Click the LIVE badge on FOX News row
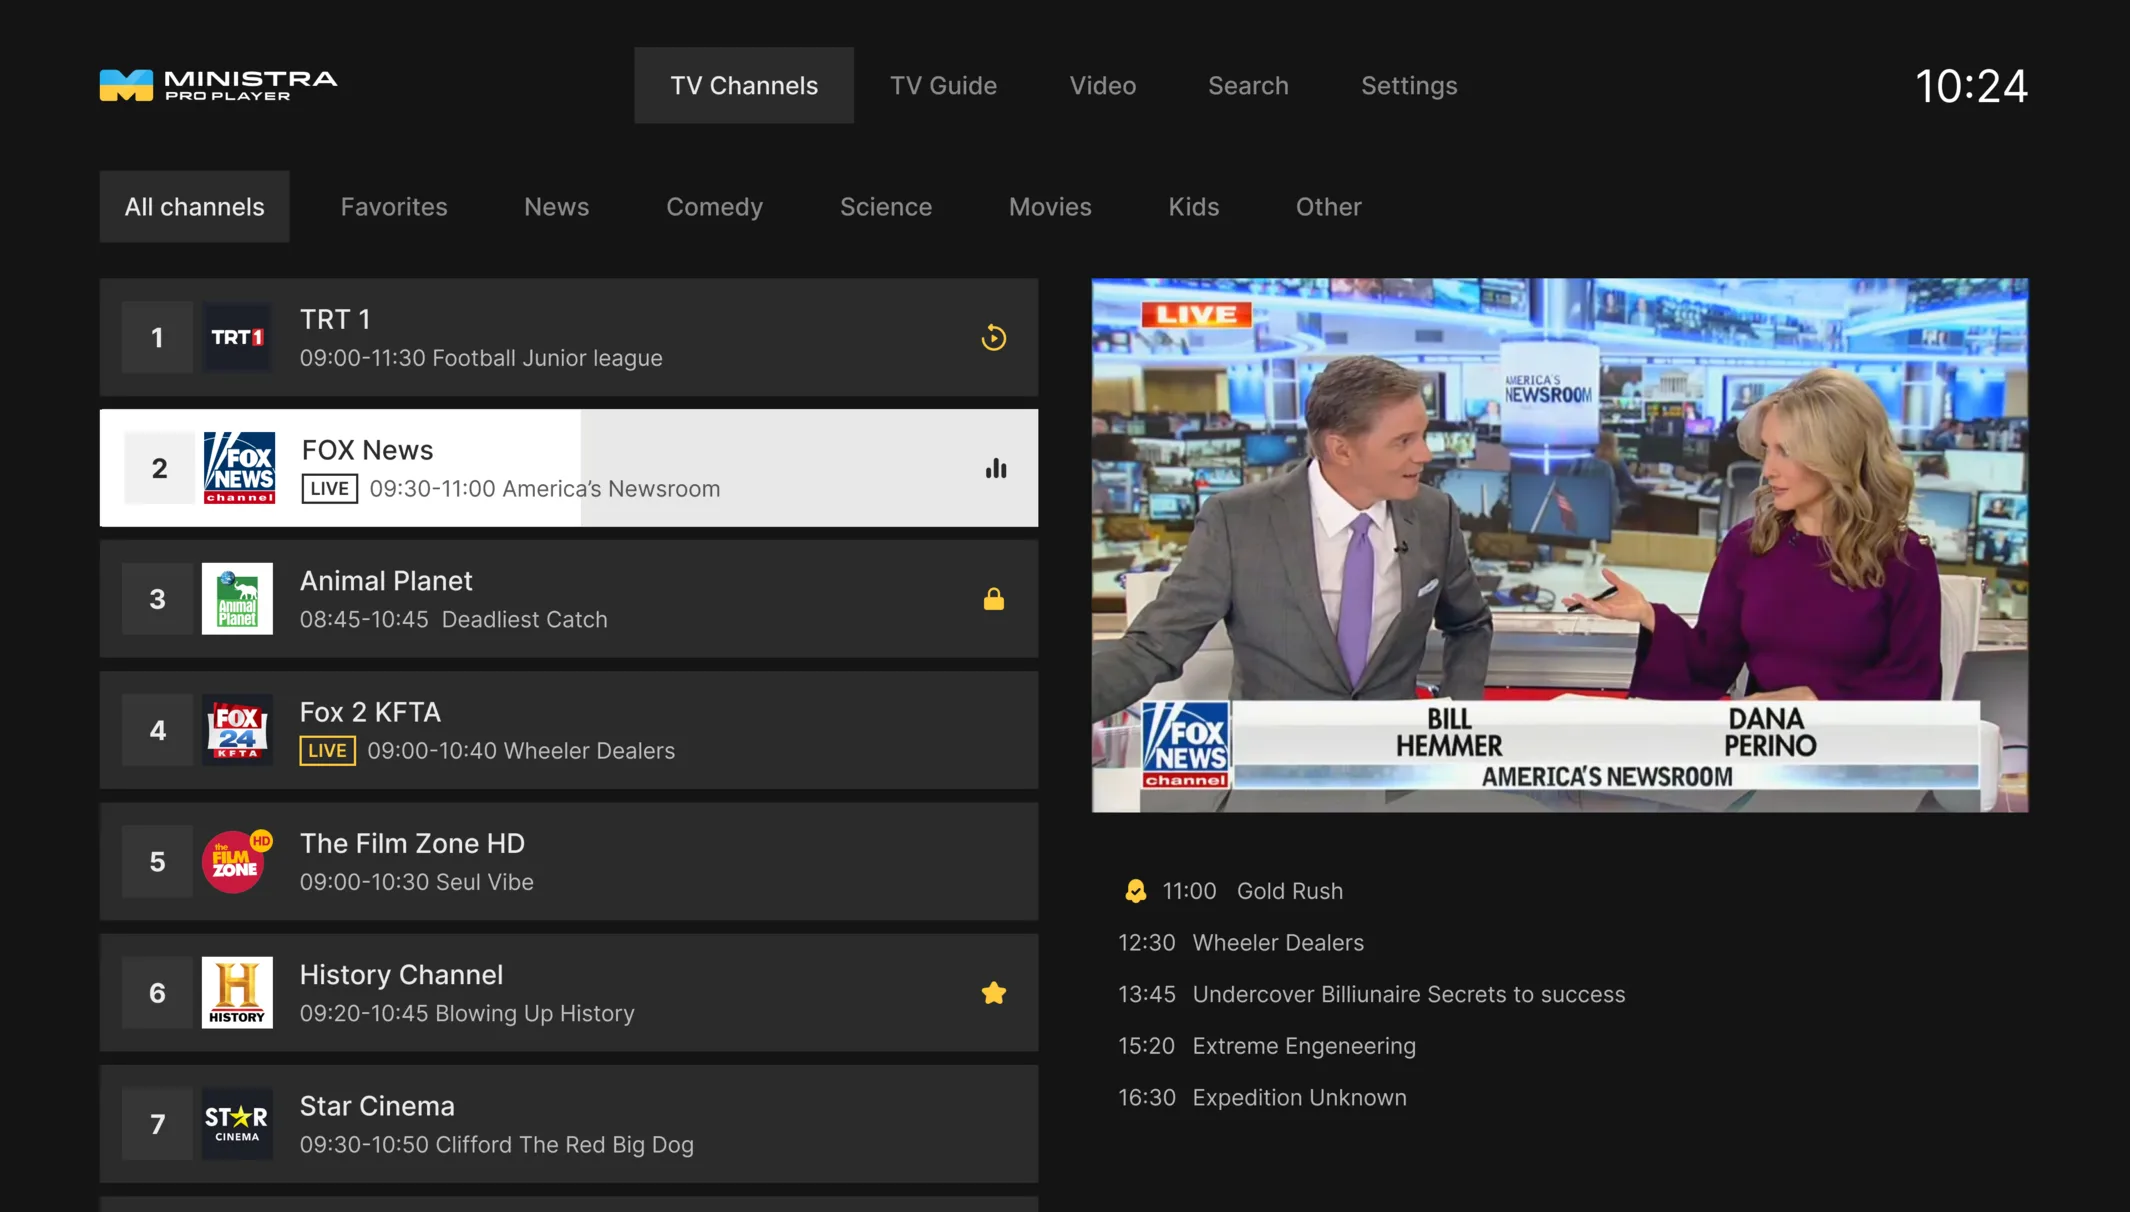The width and height of the screenshot is (2130, 1212). [330, 489]
